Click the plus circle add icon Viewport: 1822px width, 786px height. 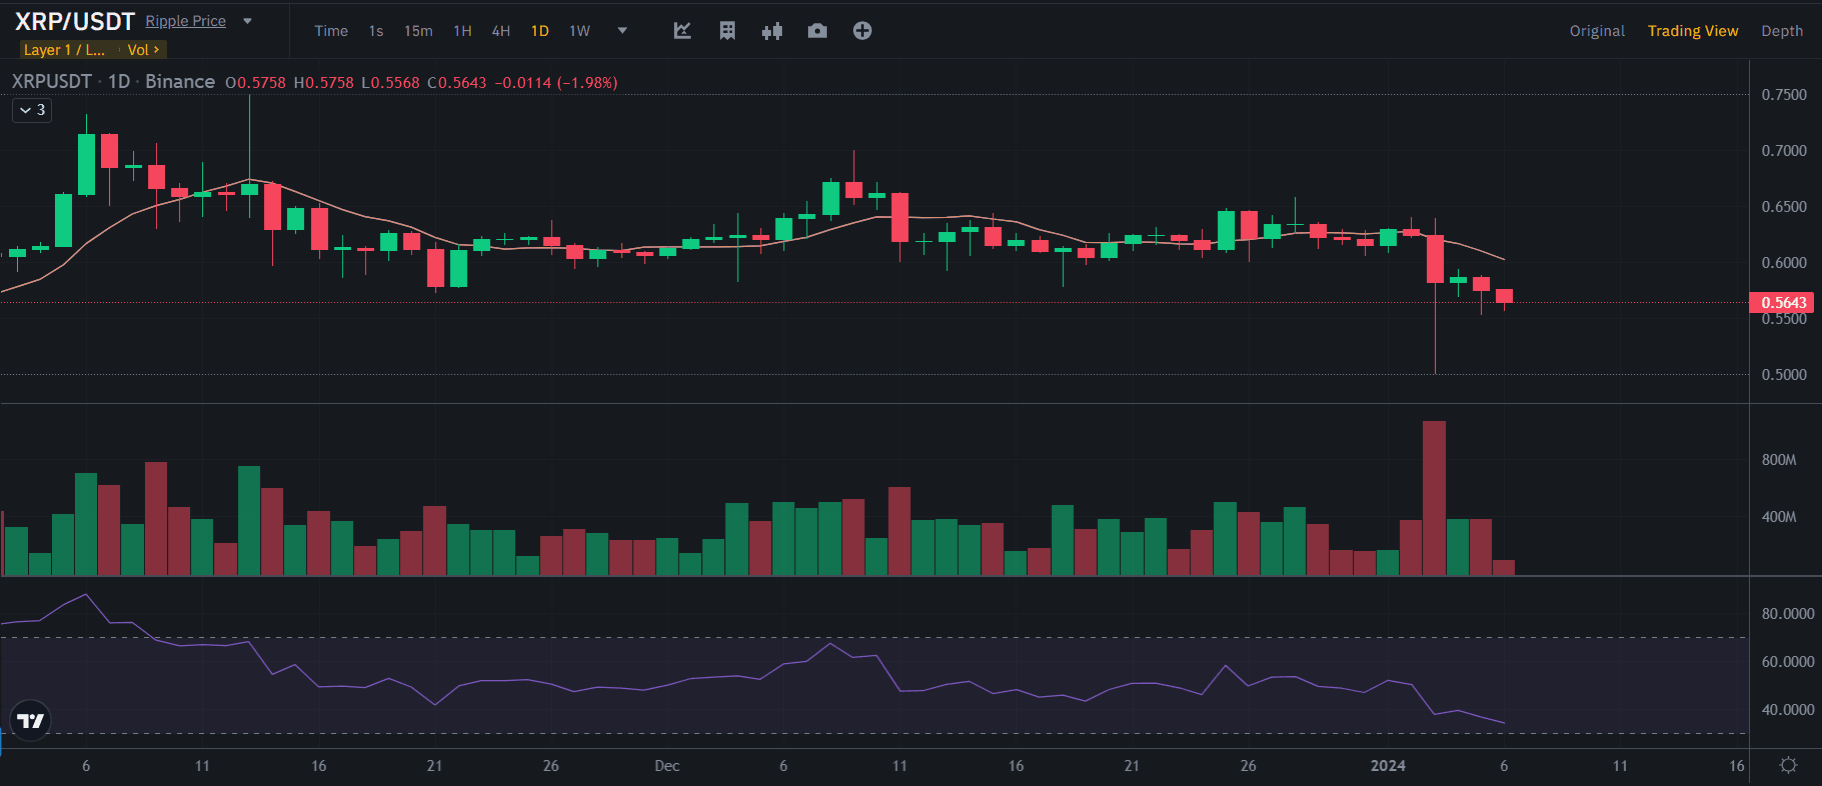coord(862,31)
